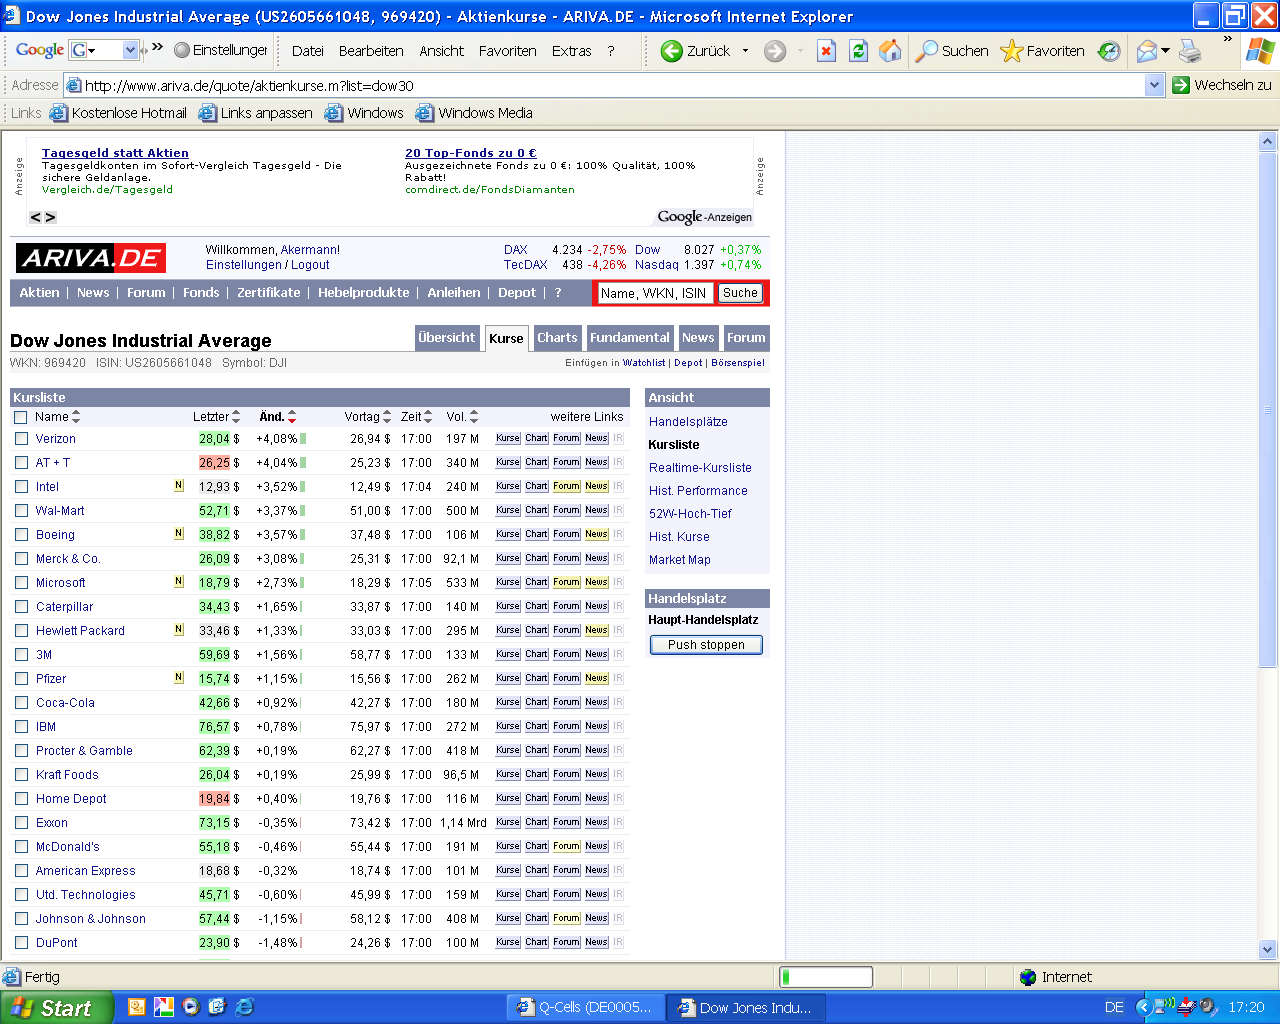The width and height of the screenshot is (1280, 1024).
Task: Sort the list by Änd. column arrows
Action: coord(292,417)
